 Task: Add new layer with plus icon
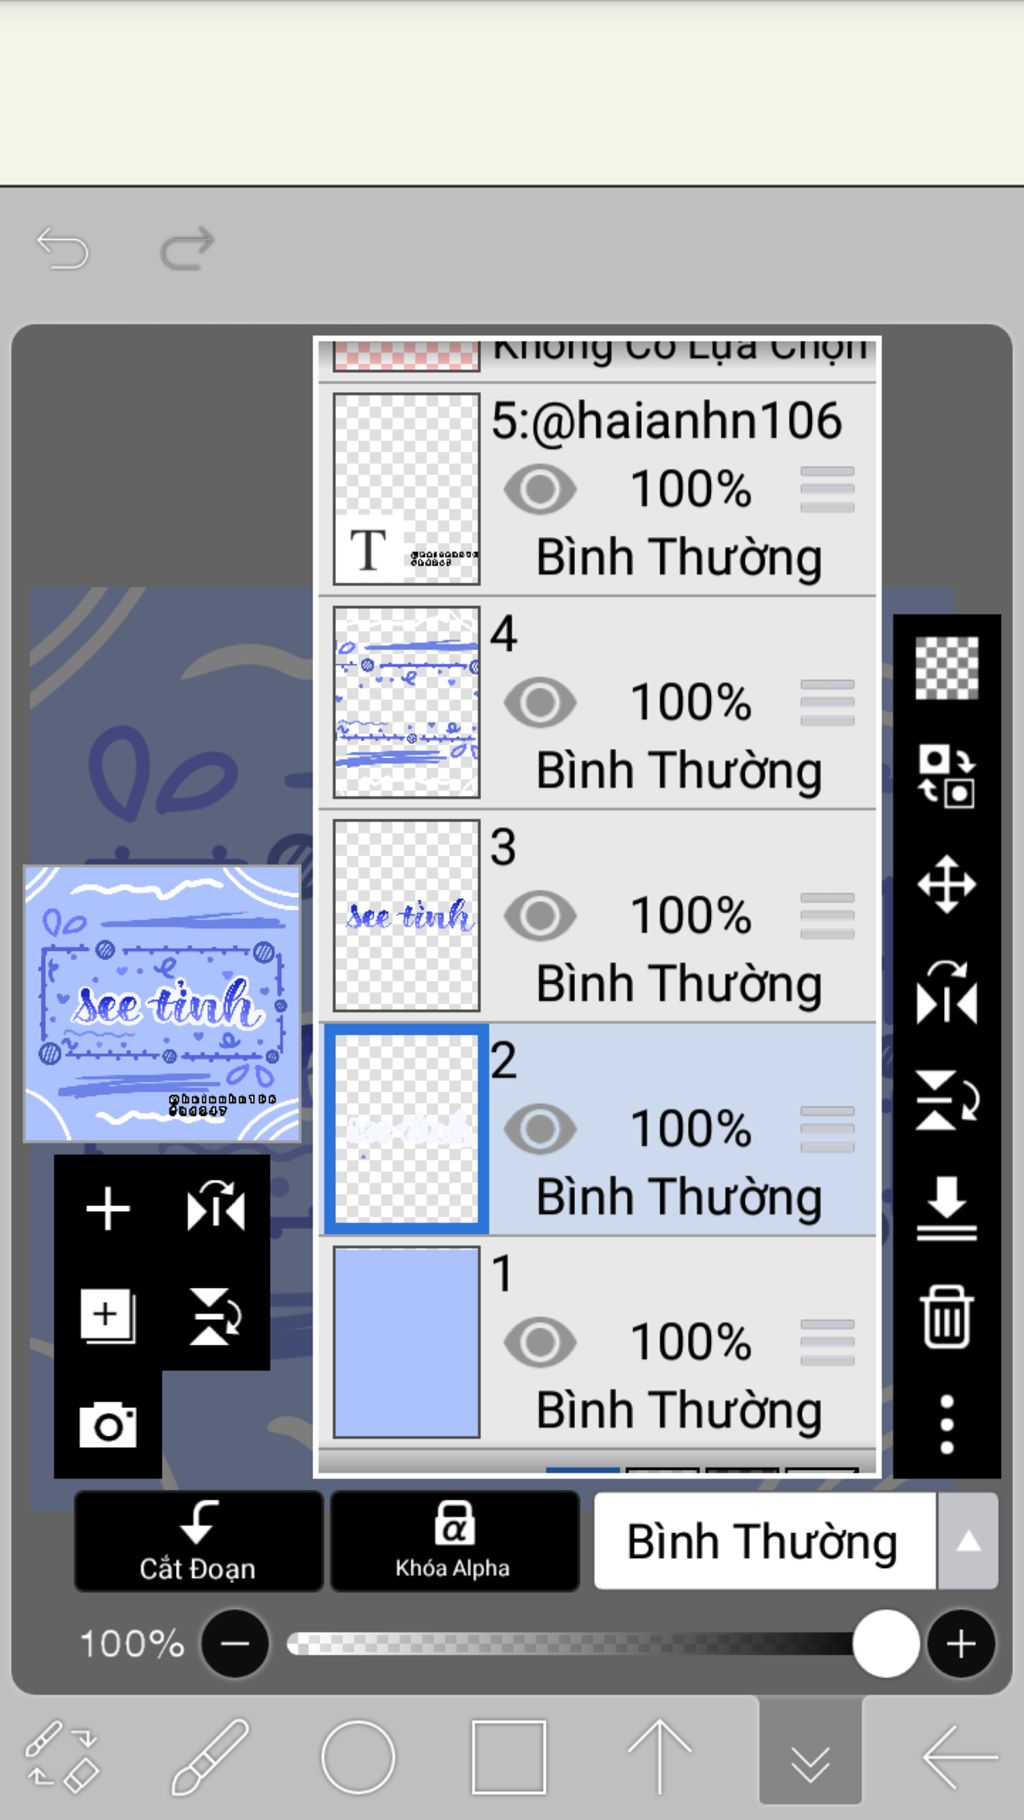coord(108,1209)
